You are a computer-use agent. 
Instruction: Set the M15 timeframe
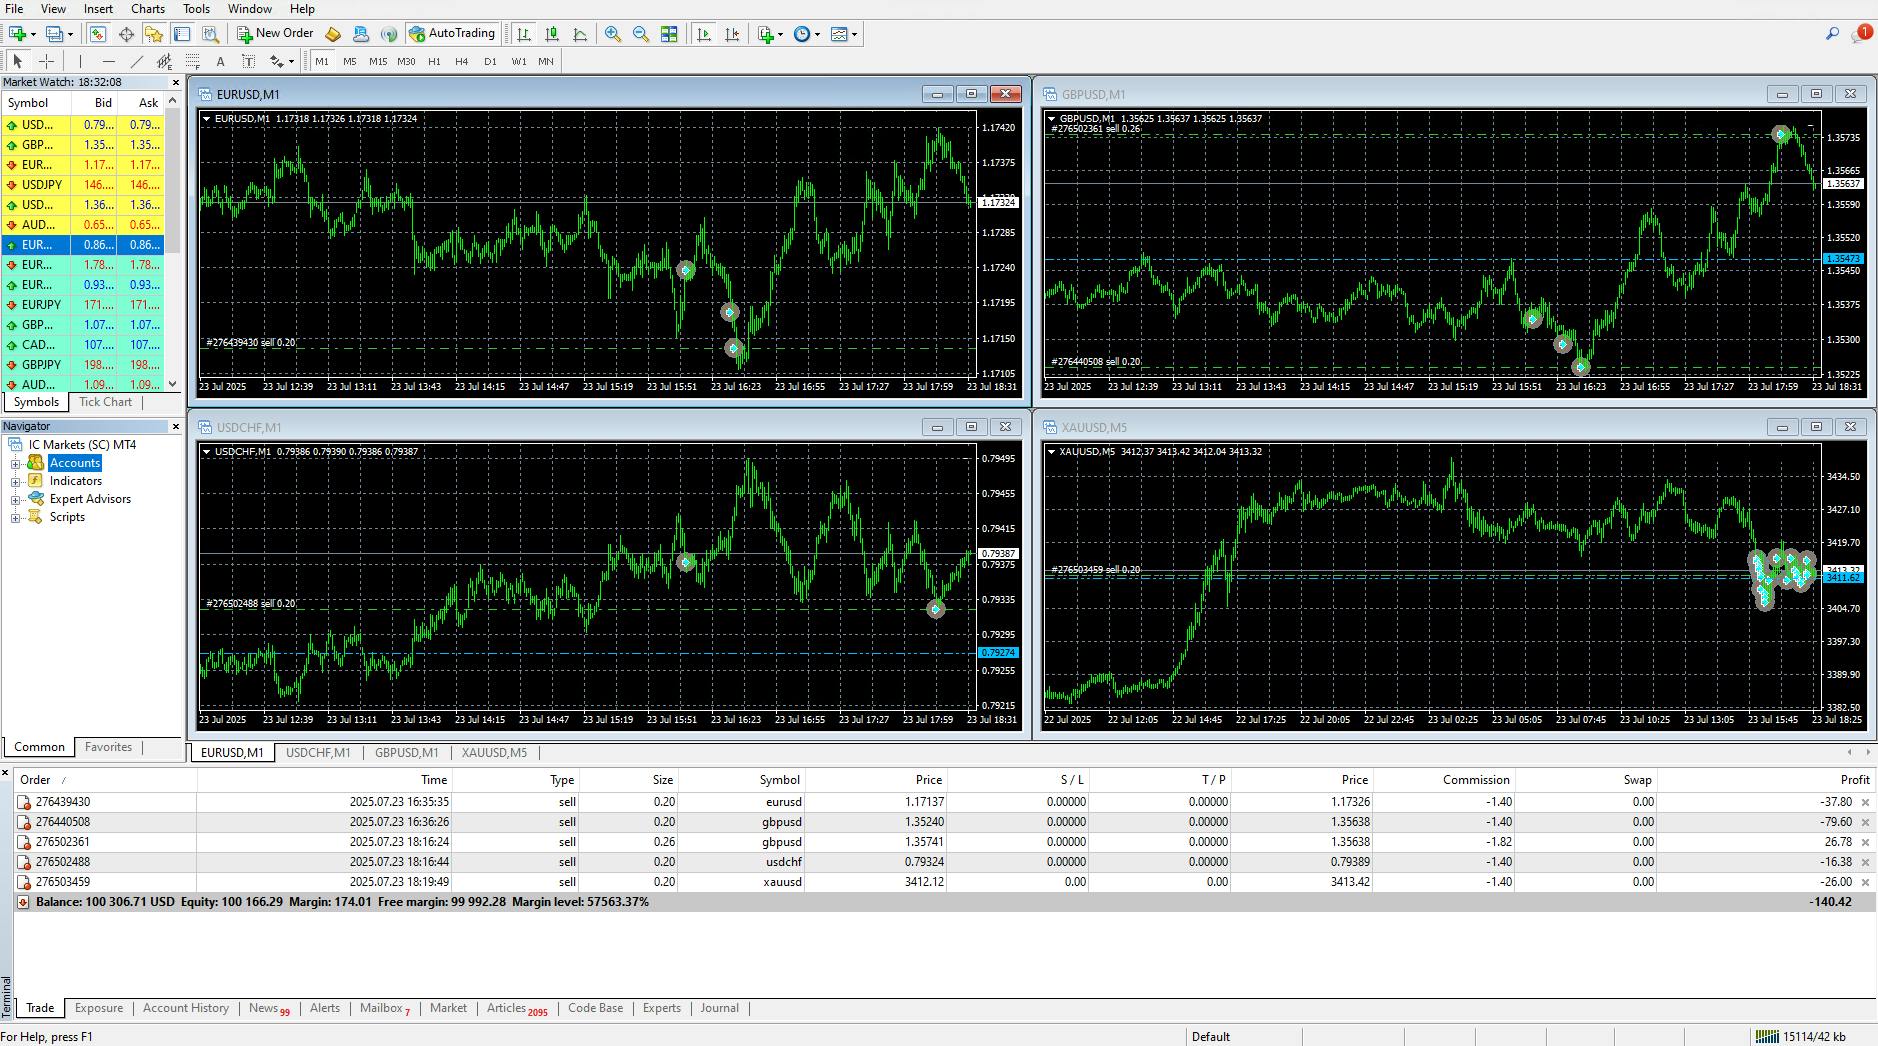point(377,61)
